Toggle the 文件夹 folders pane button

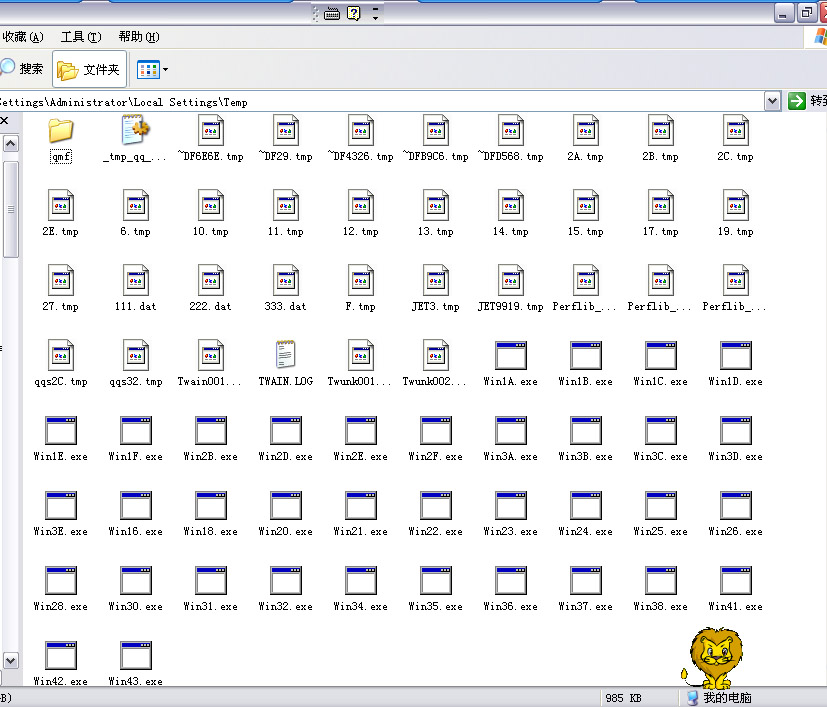point(89,69)
